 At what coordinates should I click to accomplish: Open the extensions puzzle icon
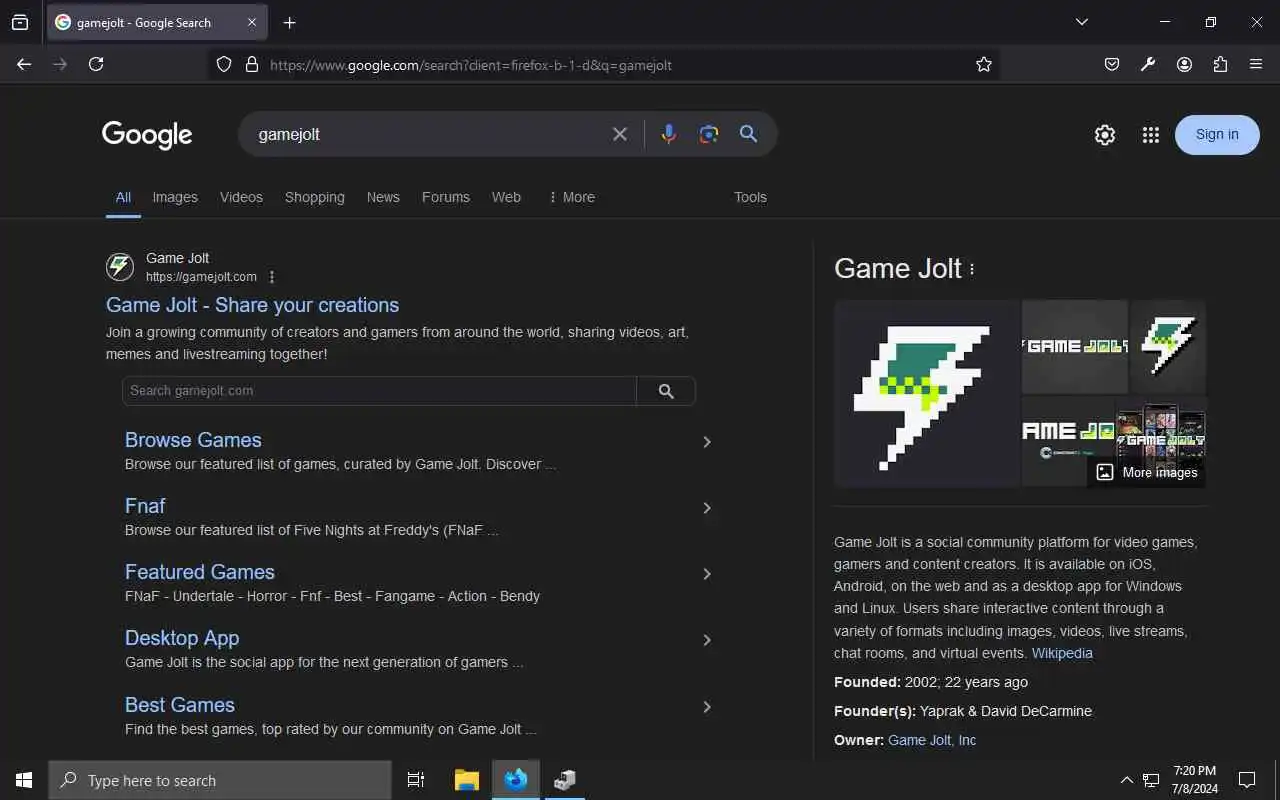click(1220, 64)
